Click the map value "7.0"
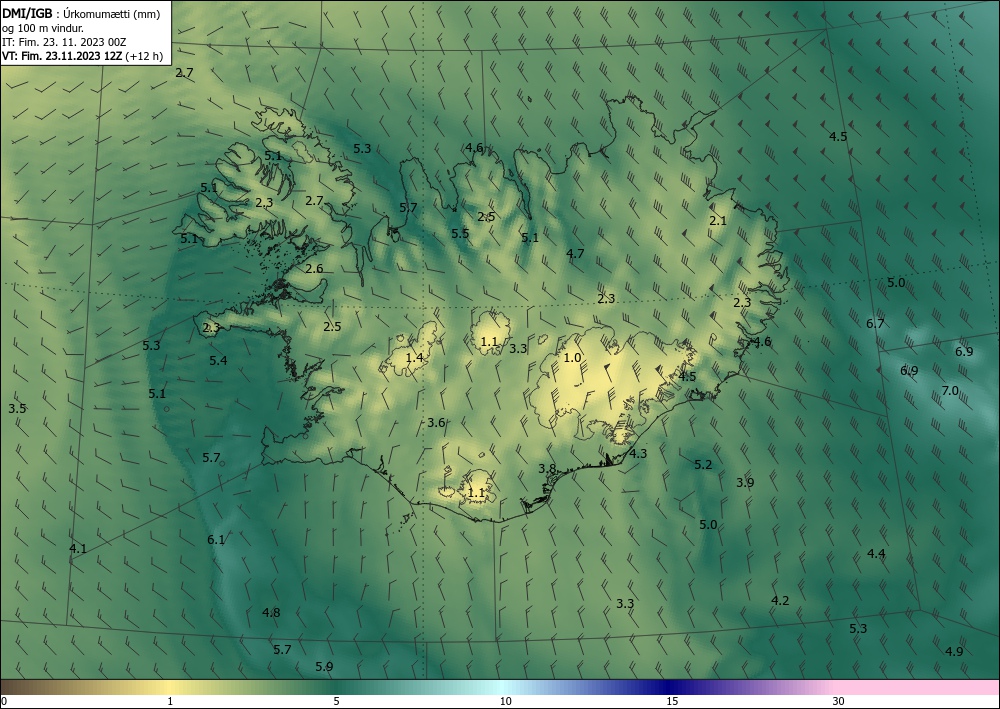Screen dimensions: 1000x709 (950, 391)
